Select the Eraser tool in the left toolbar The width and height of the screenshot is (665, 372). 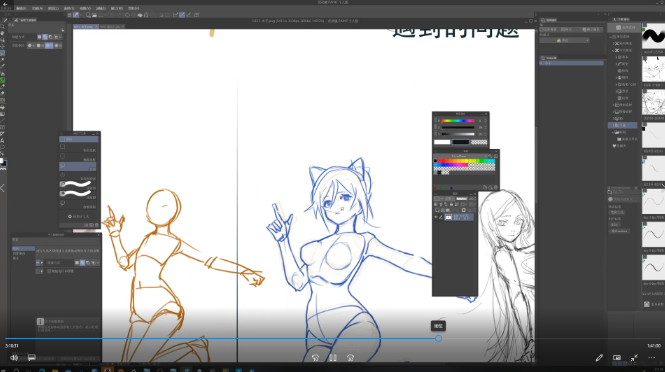click(3, 93)
